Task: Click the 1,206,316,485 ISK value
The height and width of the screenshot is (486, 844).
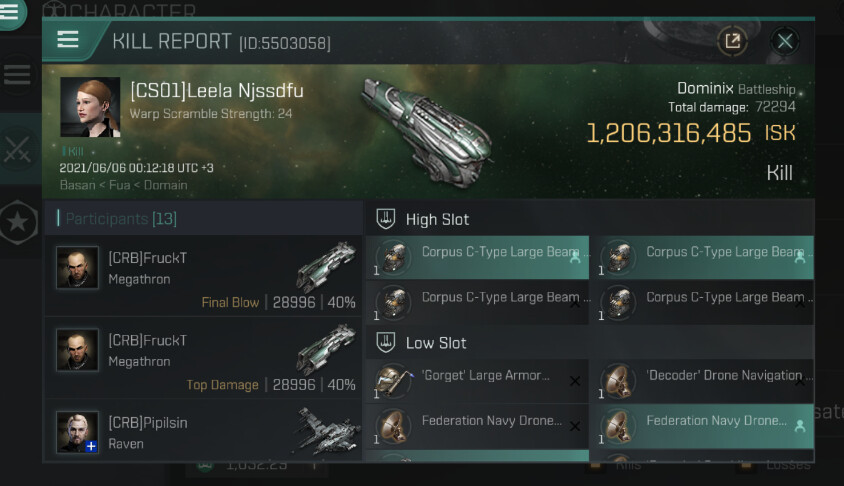Action: click(x=668, y=133)
